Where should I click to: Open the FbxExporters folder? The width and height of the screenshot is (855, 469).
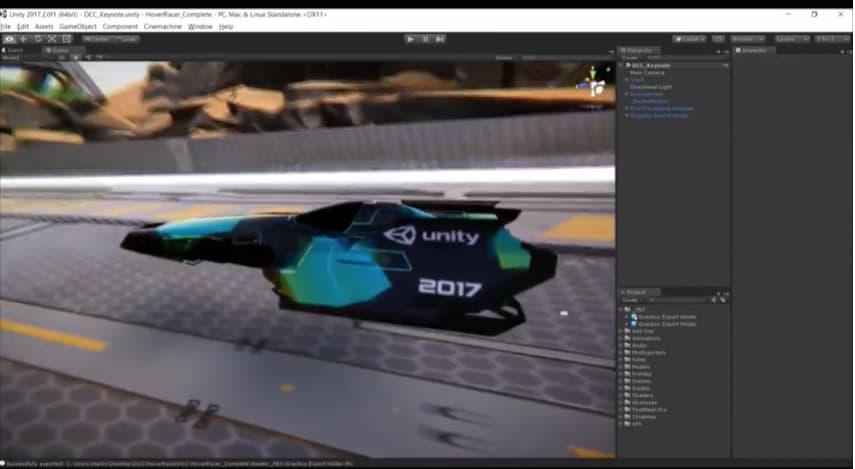(645, 352)
